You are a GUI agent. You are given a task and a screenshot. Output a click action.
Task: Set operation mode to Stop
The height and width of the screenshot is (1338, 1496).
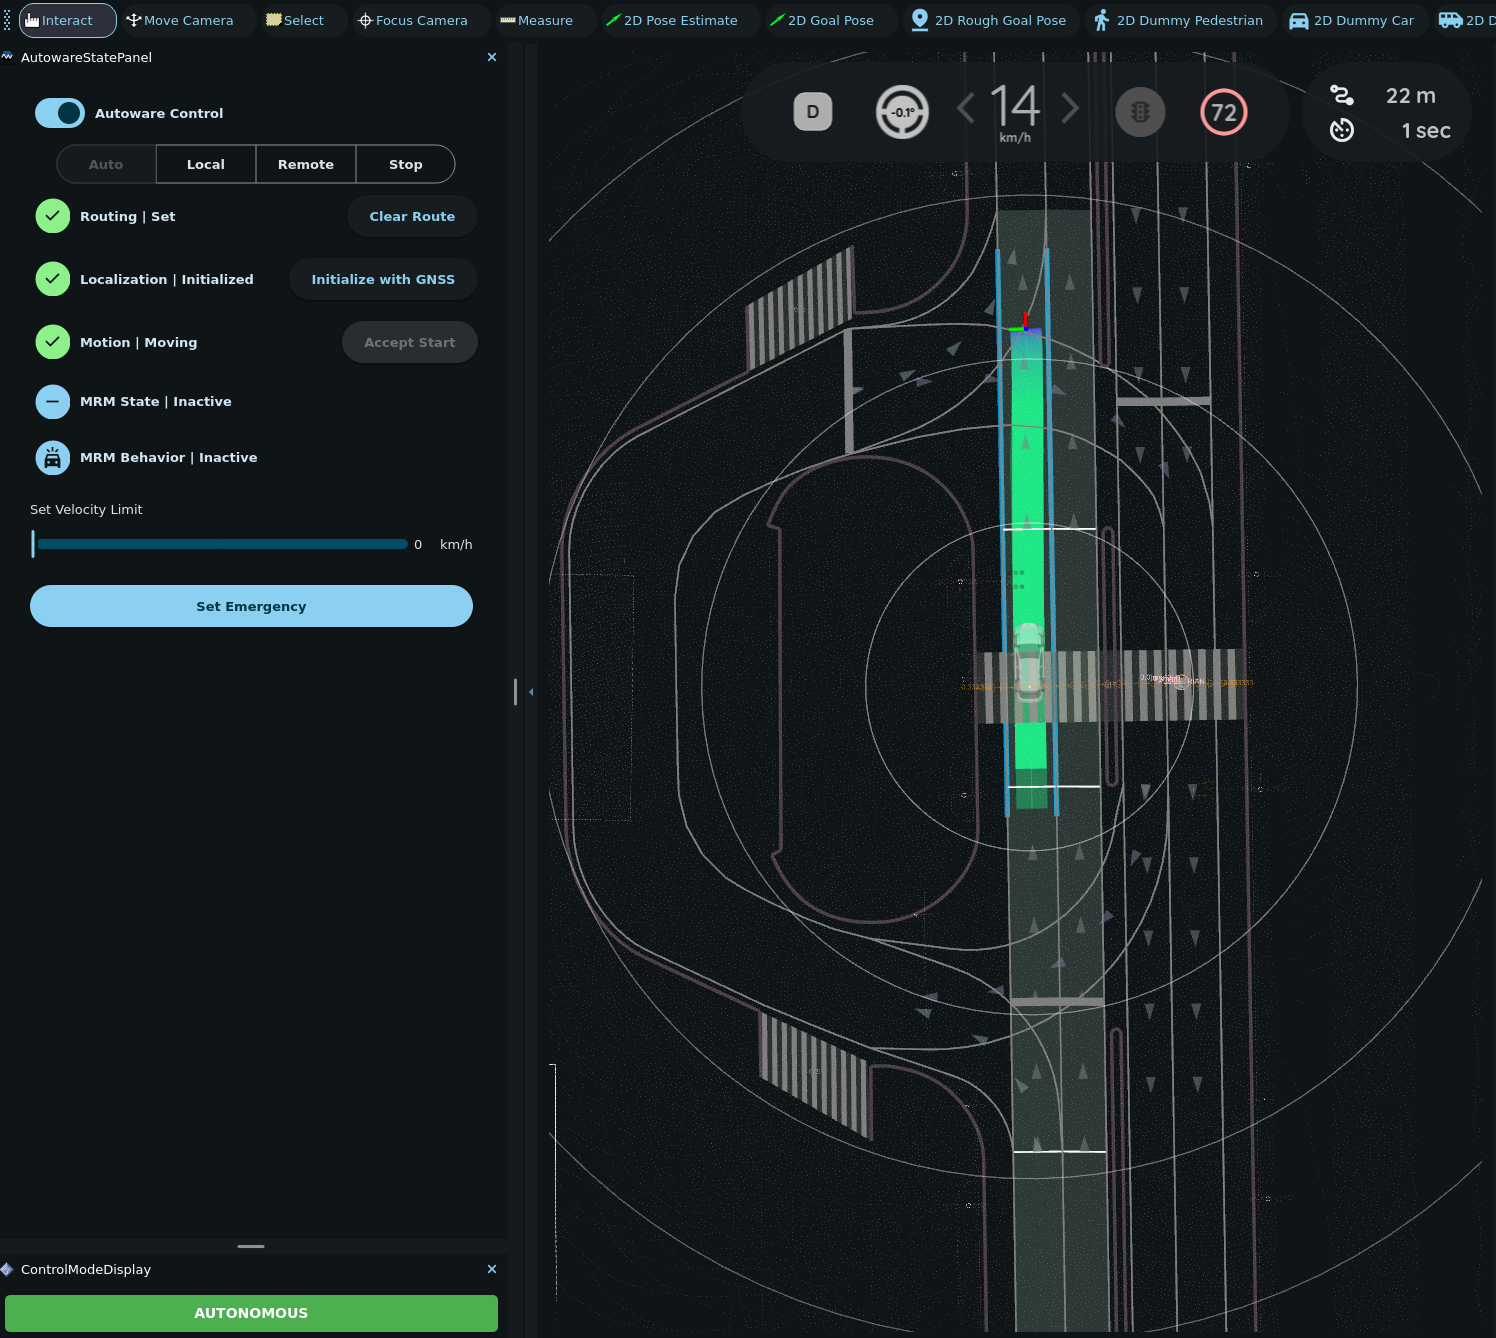coord(405,164)
